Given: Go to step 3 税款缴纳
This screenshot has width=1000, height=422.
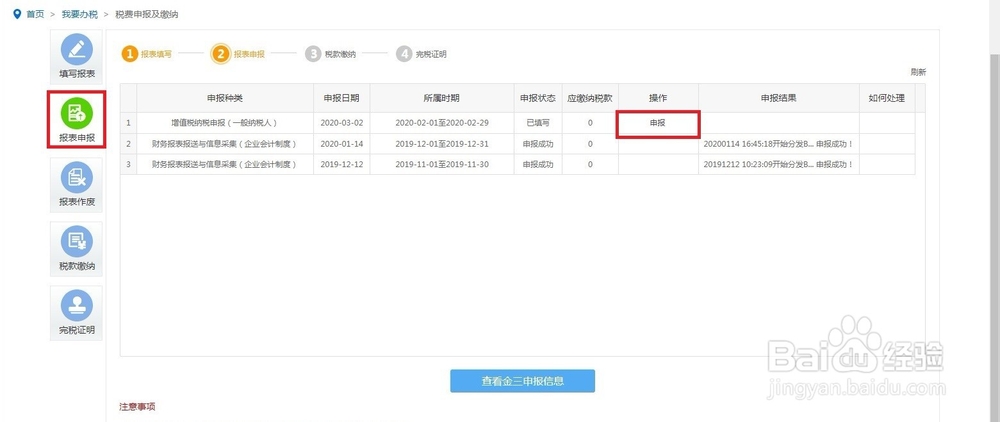Looking at the screenshot, I should coord(330,54).
